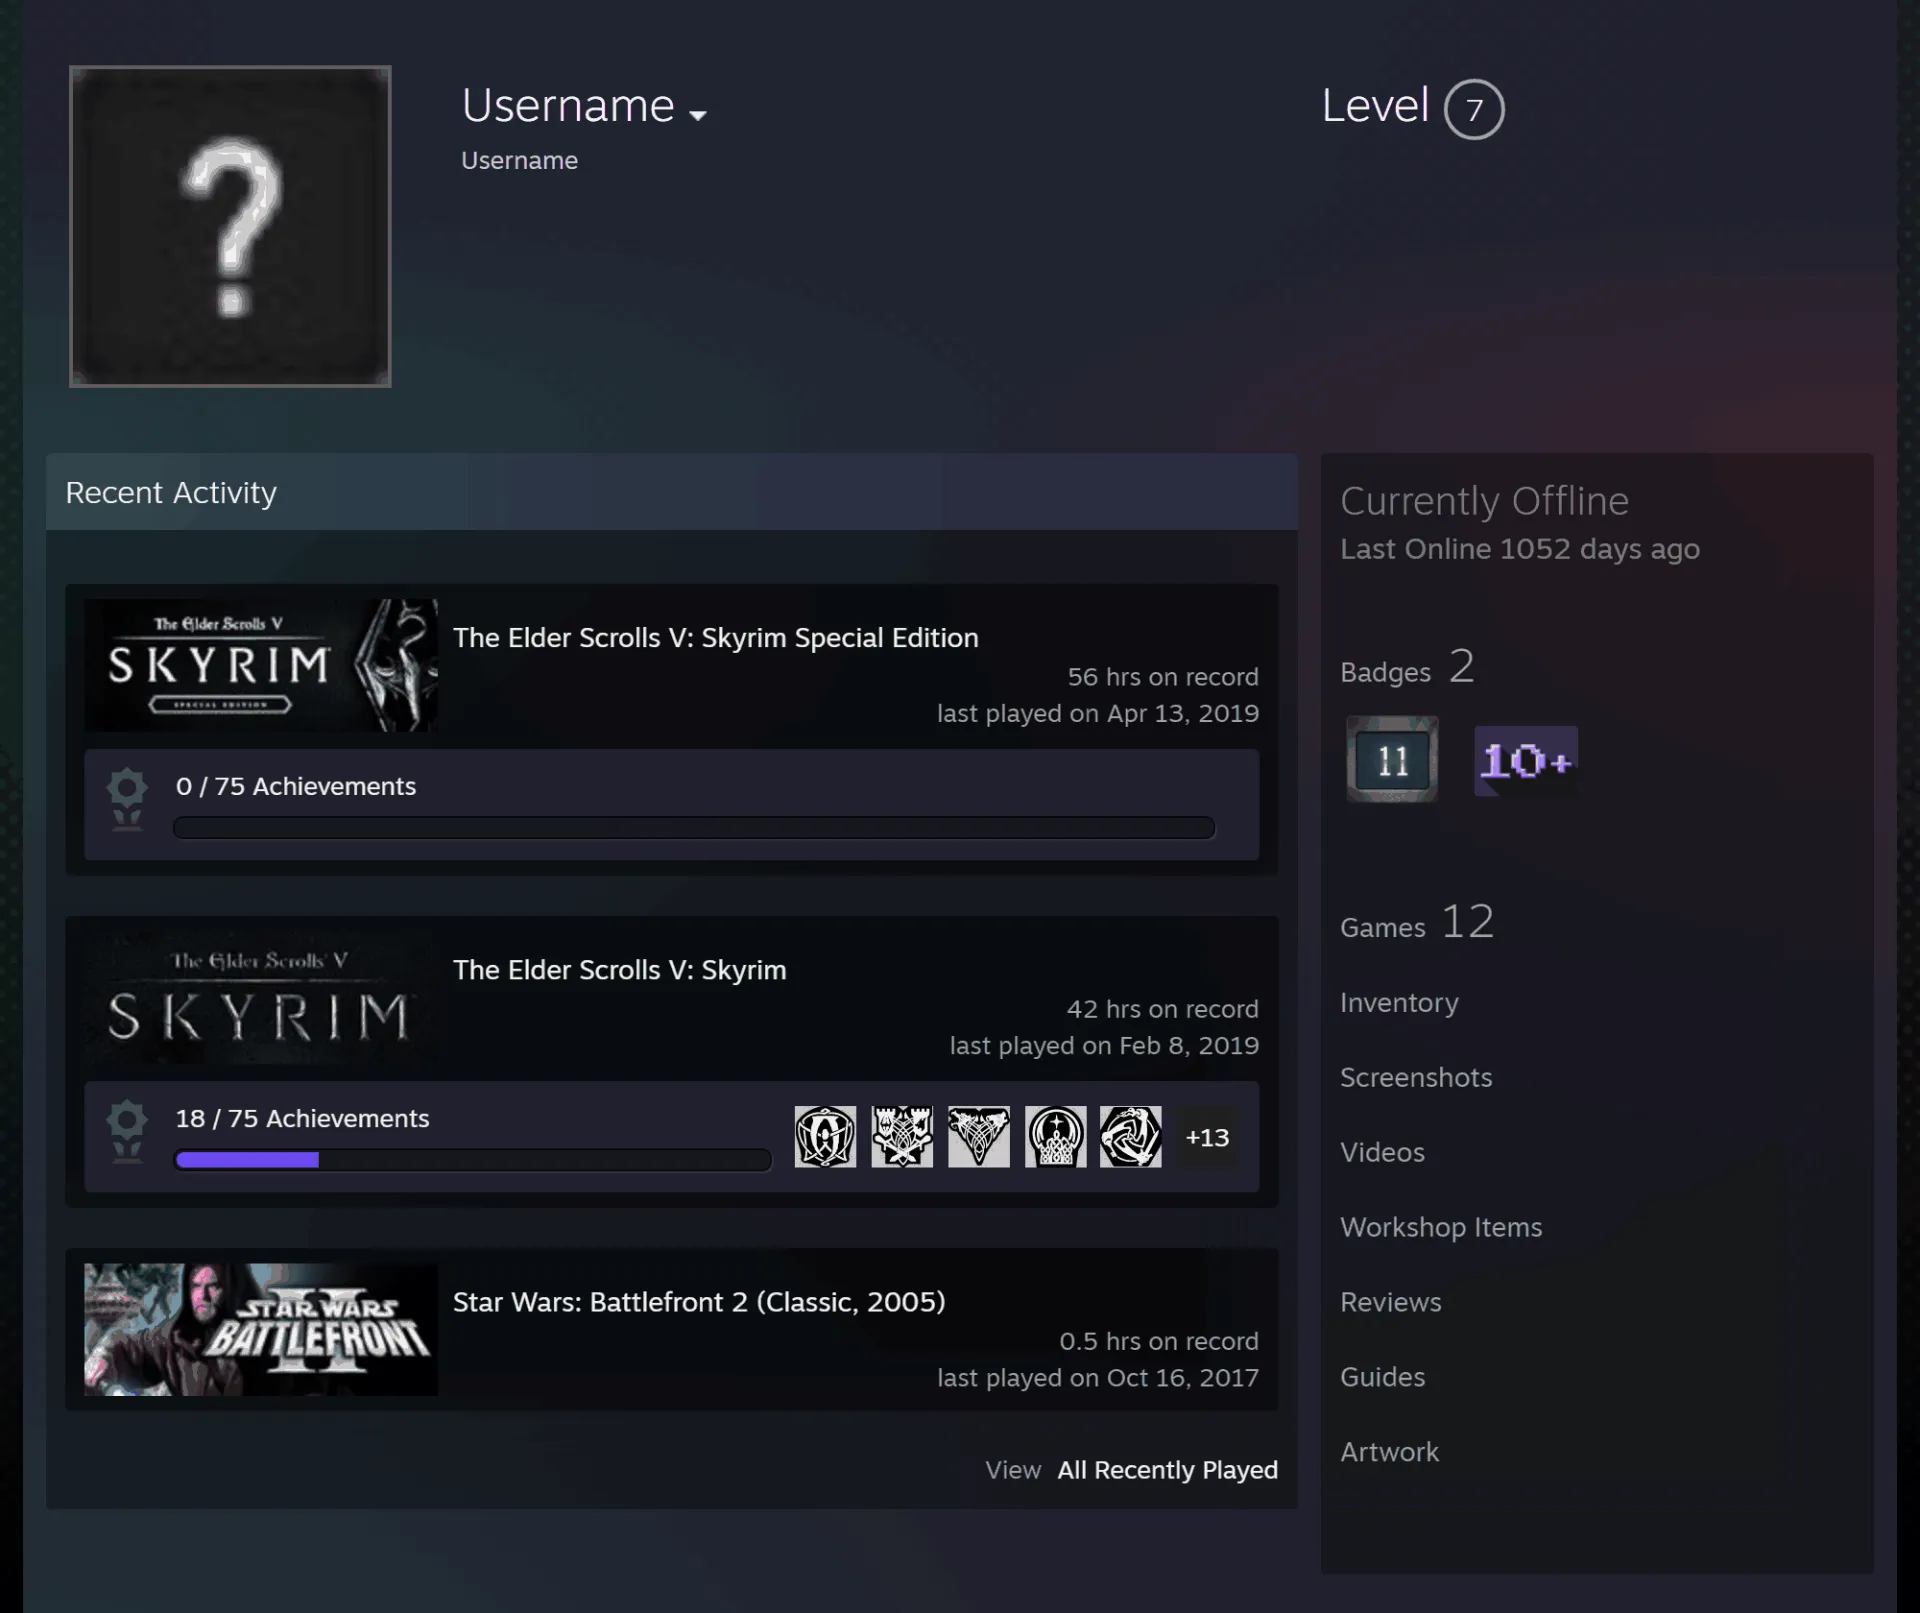The width and height of the screenshot is (1920, 1613).
Task: Click achievement trophy icon next to 18 / 75
Action: click(127, 1131)
